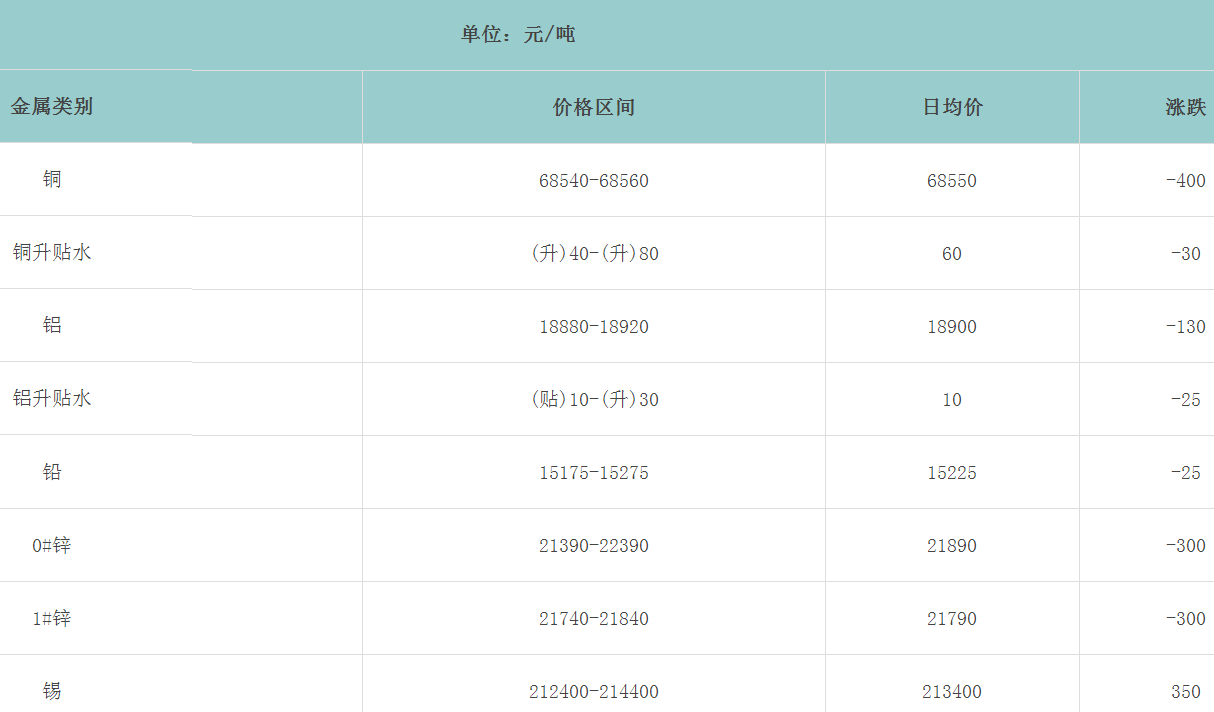The height and width of the screenshot is (712, 1214).
Task: Click the 0#锌 row label
Action: pyautogui.click(x=52, y=545)
